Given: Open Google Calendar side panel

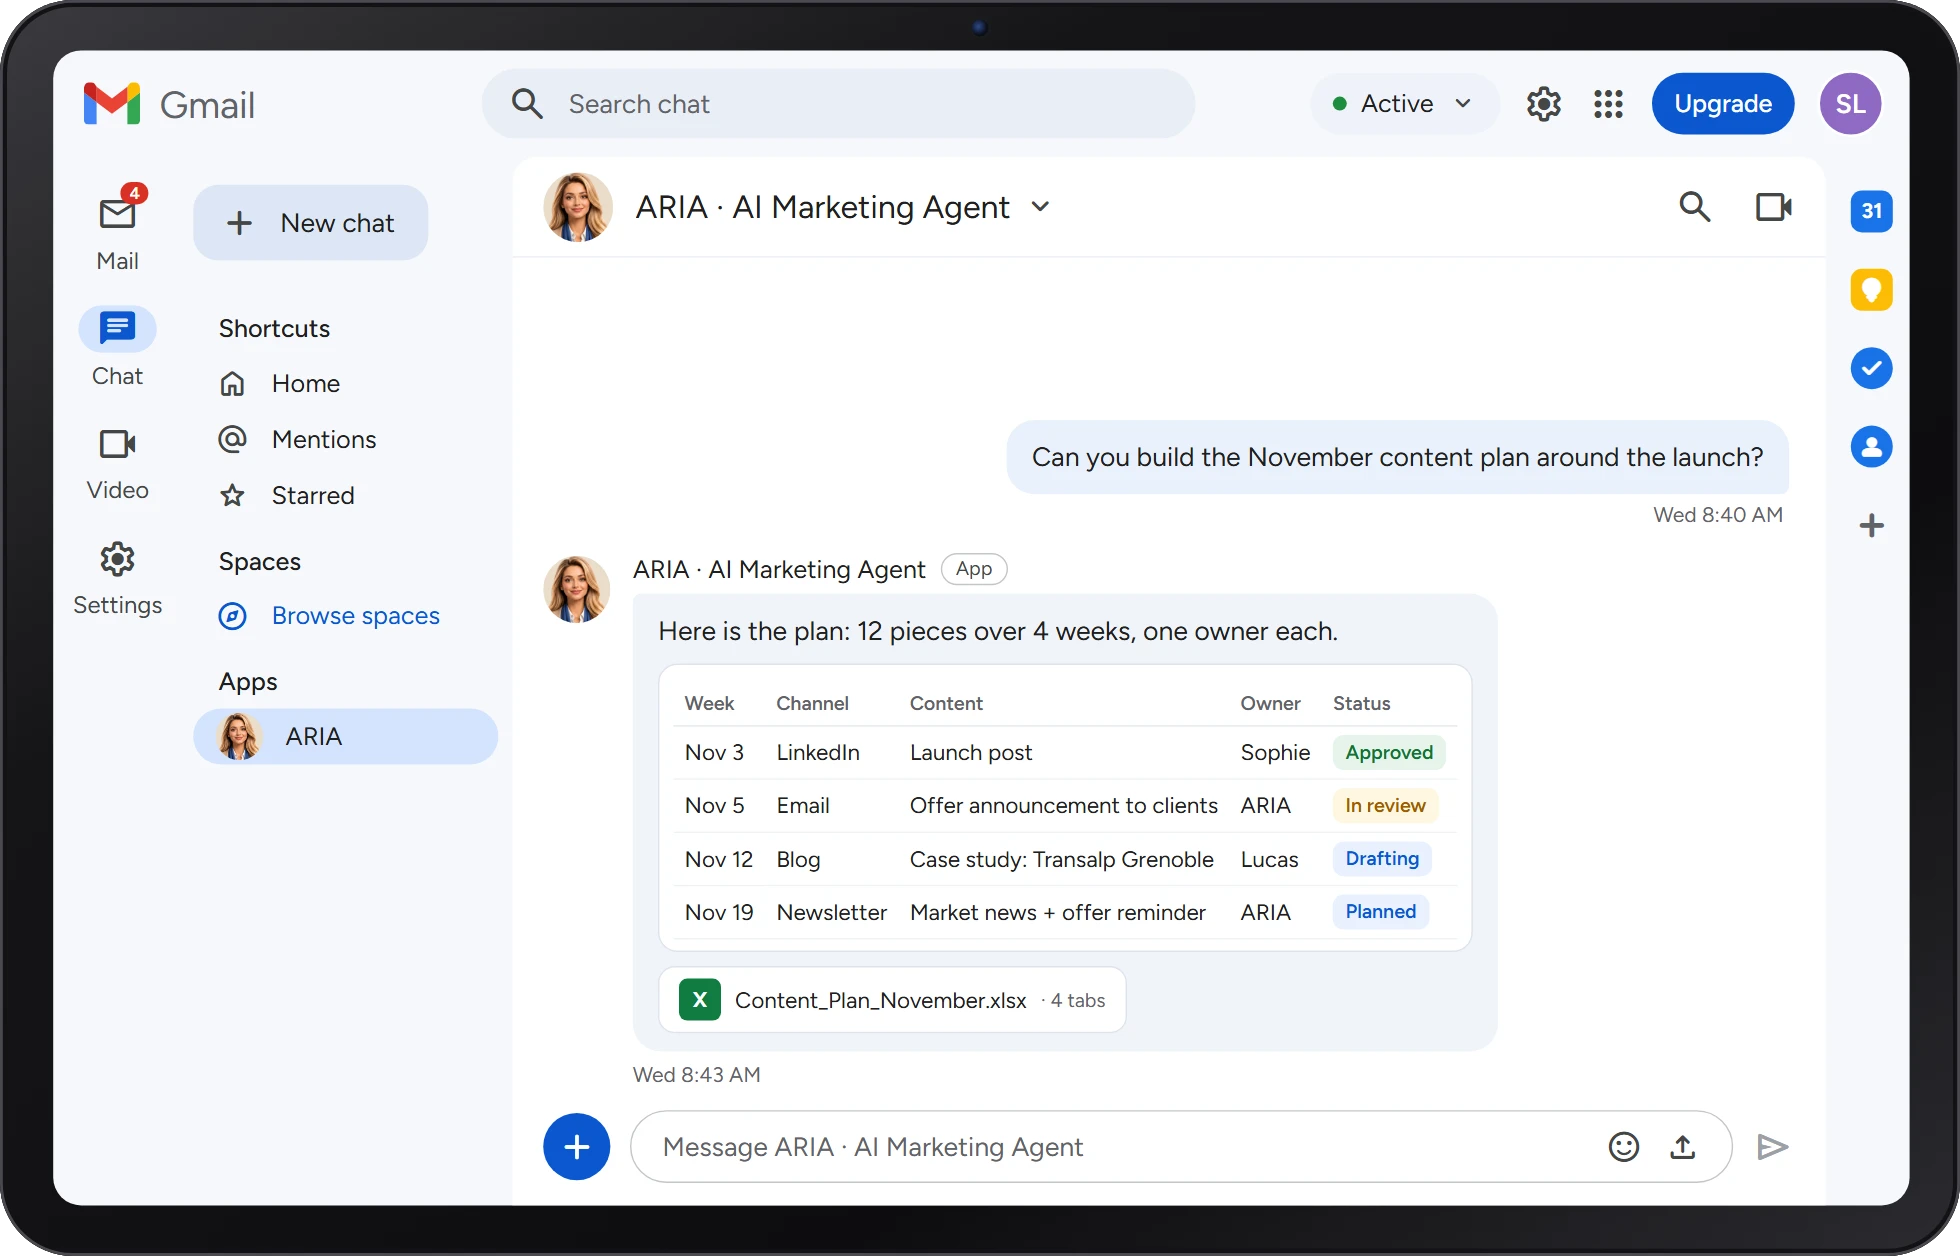Looking at the screenshot, I should [x=1871, y=211].
